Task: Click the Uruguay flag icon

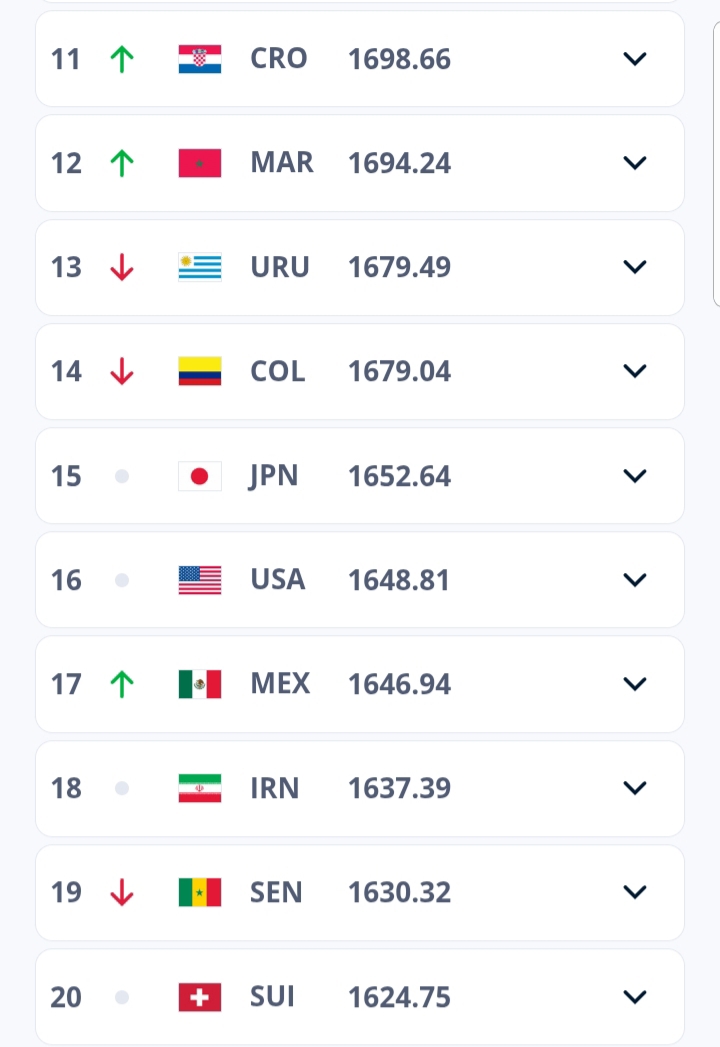Action: tap(200, 267)
